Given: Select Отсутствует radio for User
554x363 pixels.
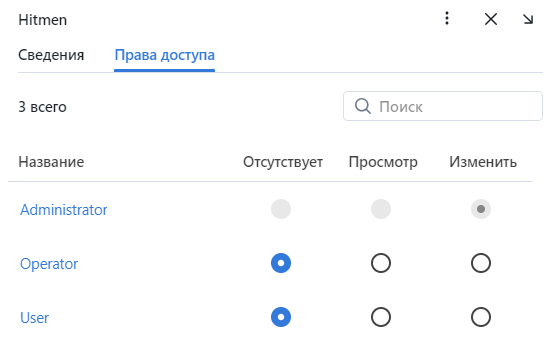Looking at the screenshot, I should [x=281, y=317].
